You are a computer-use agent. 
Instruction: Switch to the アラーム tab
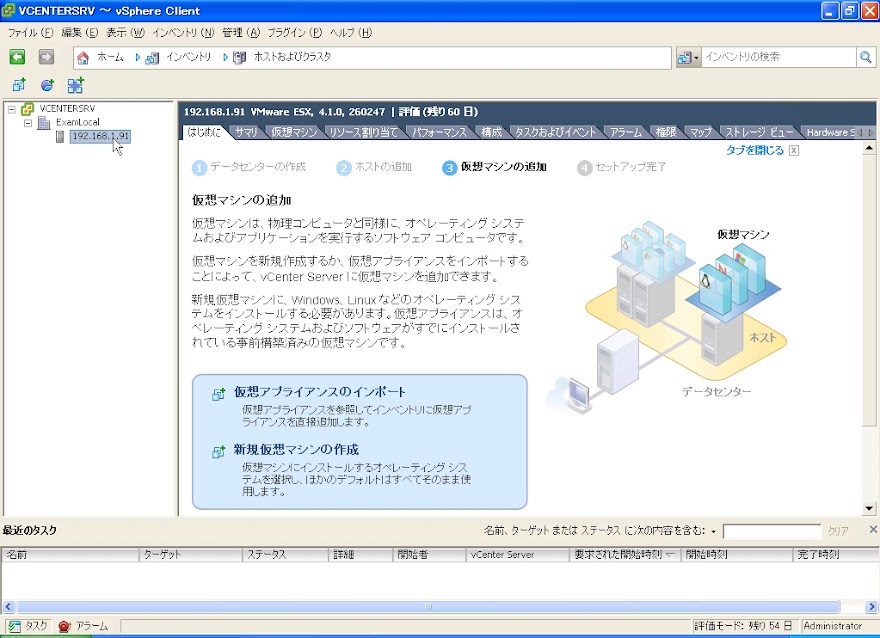coord(626,132)
